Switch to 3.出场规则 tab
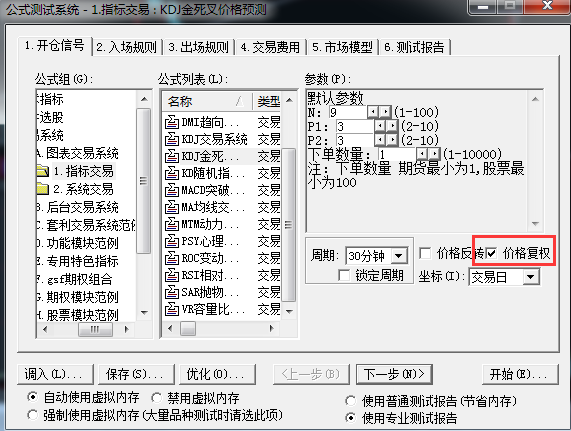 pos(198,47)
